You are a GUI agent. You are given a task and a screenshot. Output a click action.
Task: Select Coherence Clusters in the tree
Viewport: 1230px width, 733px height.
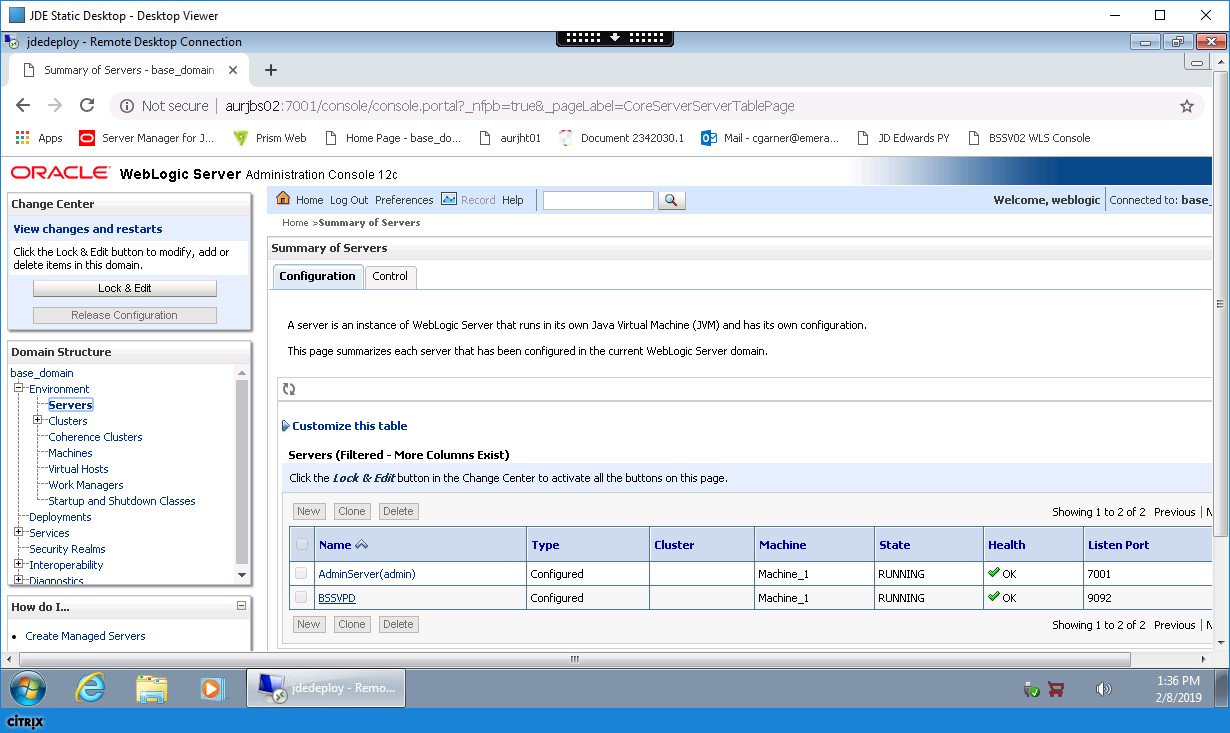click(x=95, y=437)
